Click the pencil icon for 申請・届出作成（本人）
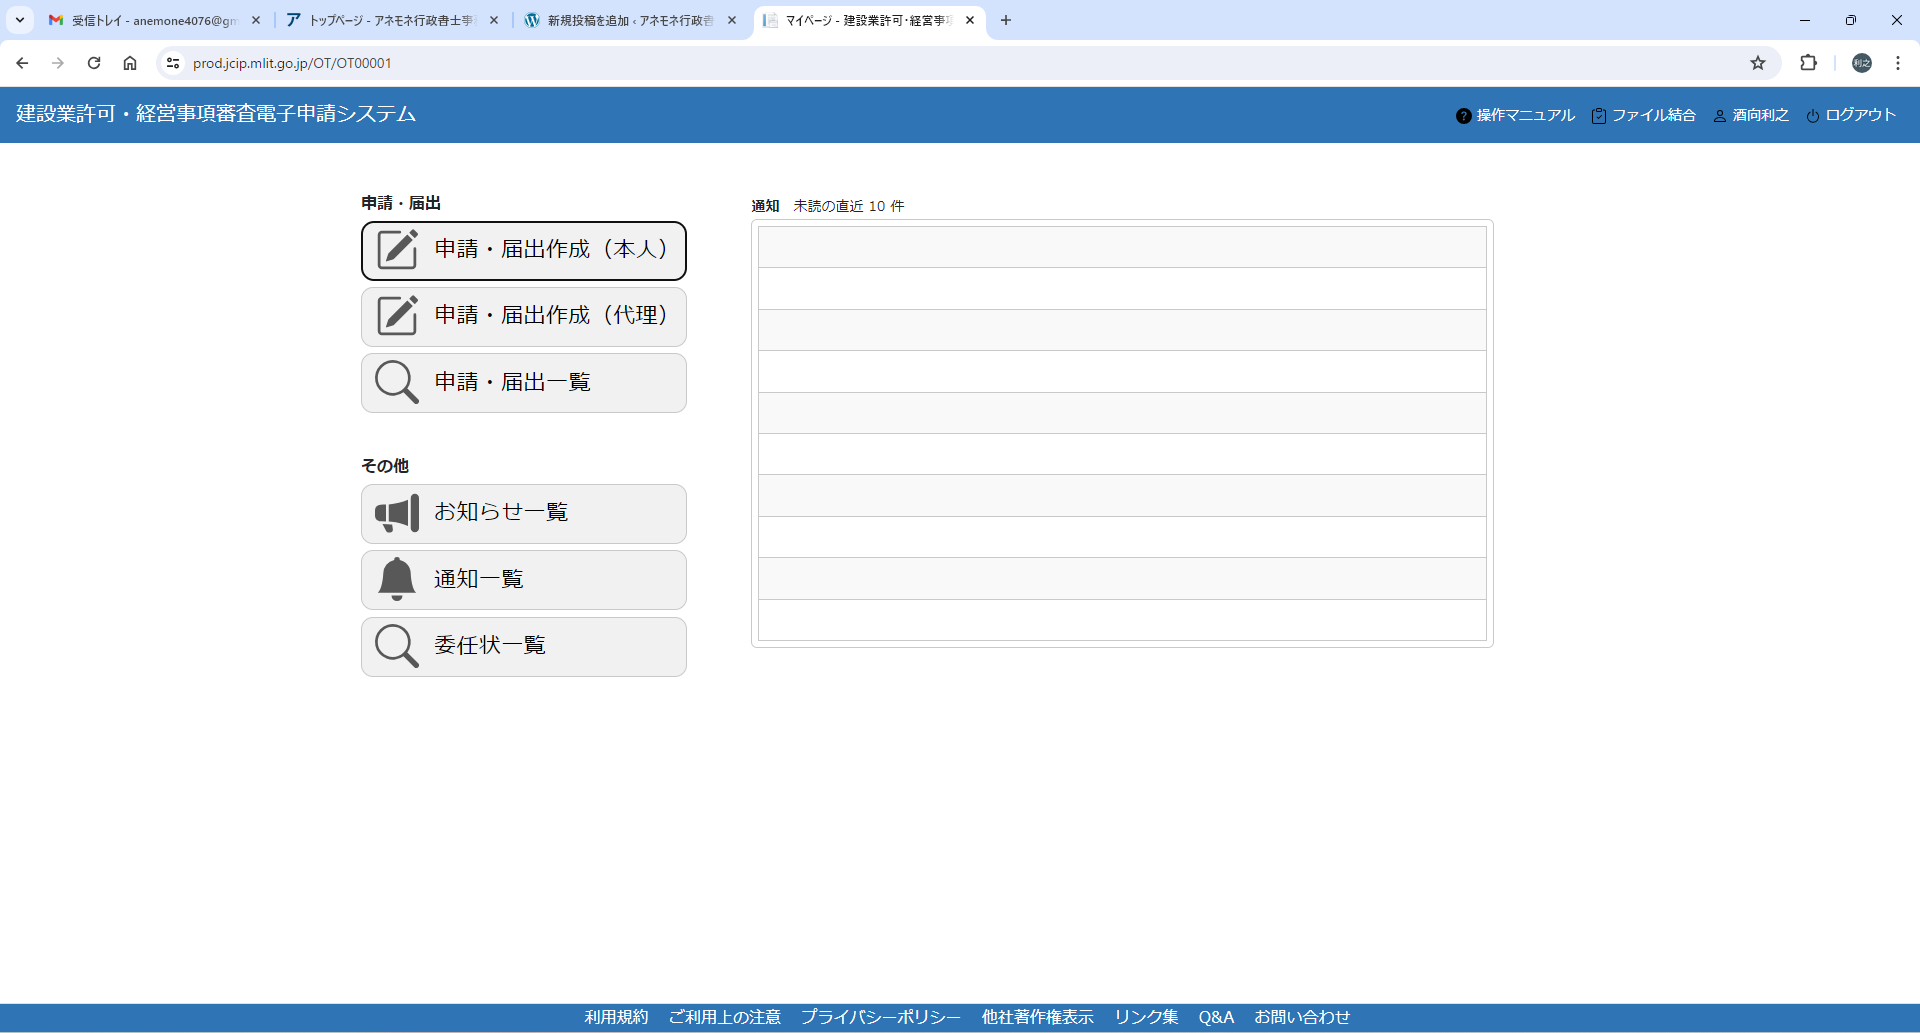This screenshot has height=1033, width=1920. (397, 250)
